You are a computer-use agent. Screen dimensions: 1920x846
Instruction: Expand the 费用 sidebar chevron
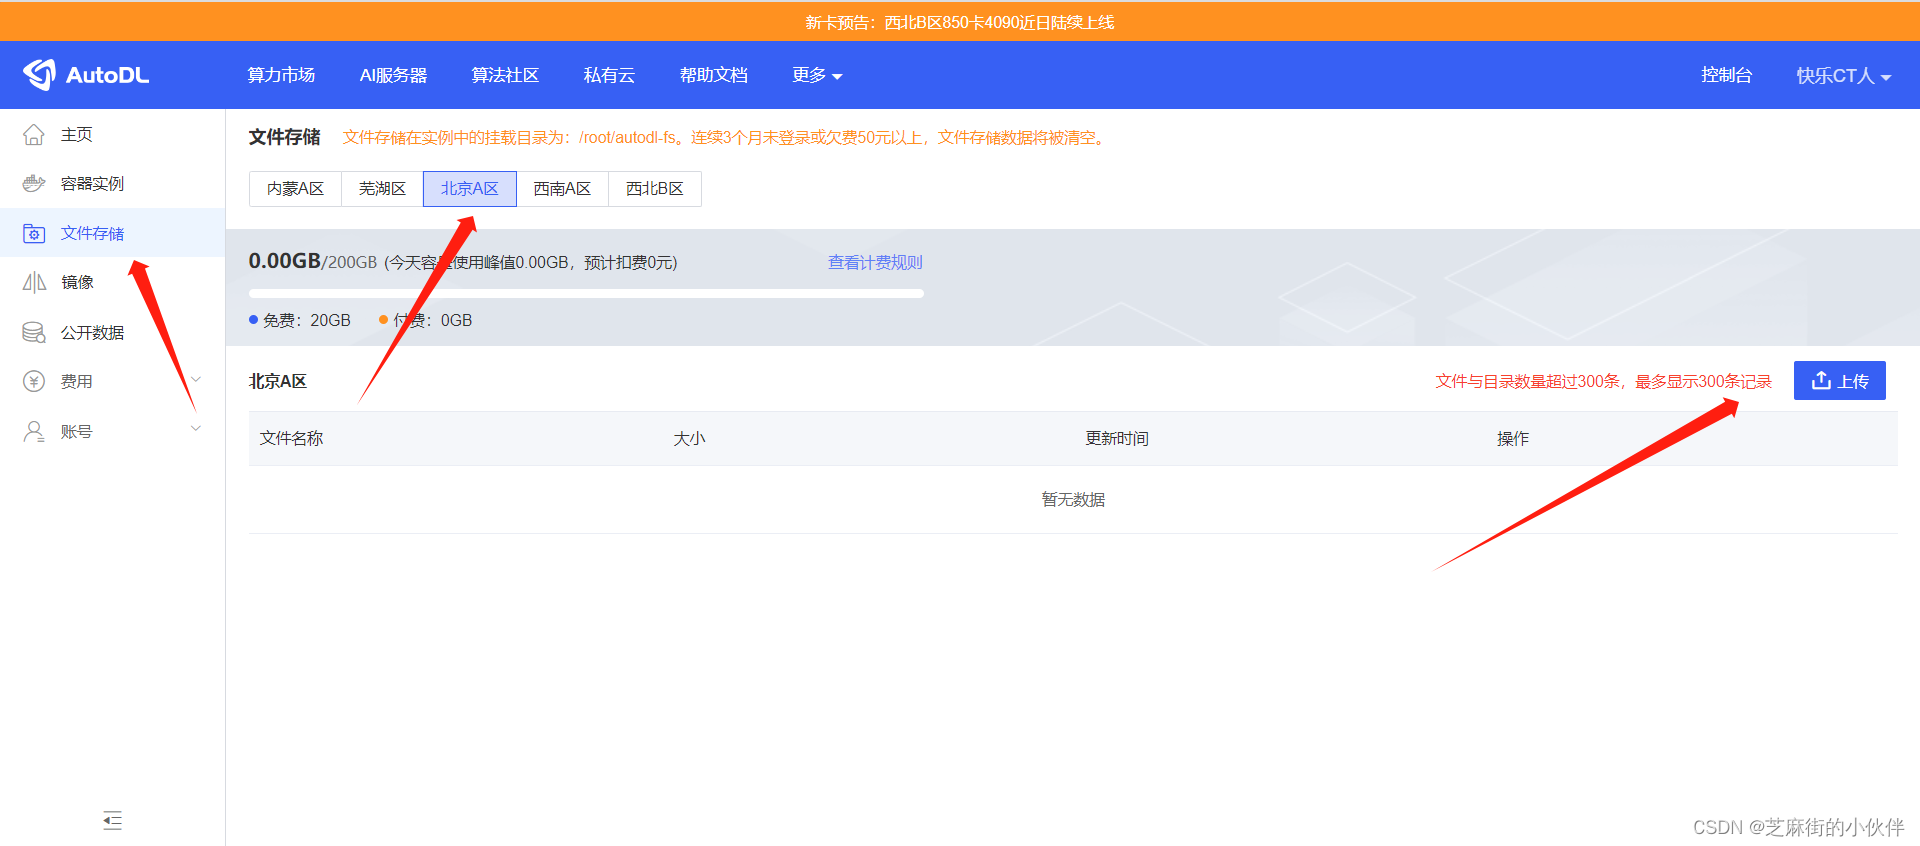tap(196, 380)
